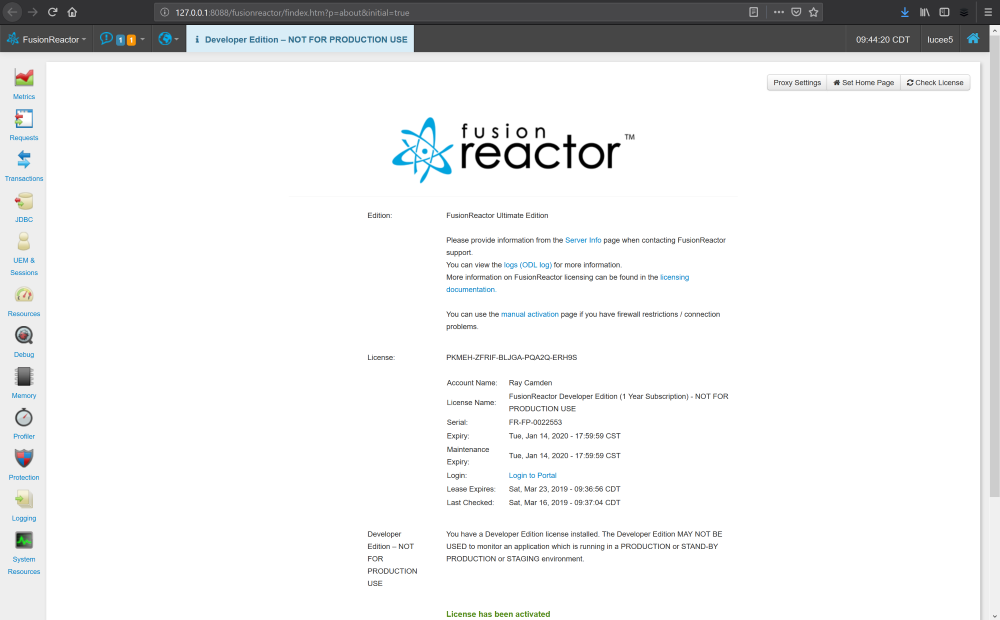Click the fusion reactor logo image
1000x620 pixels.
point(513,150)
